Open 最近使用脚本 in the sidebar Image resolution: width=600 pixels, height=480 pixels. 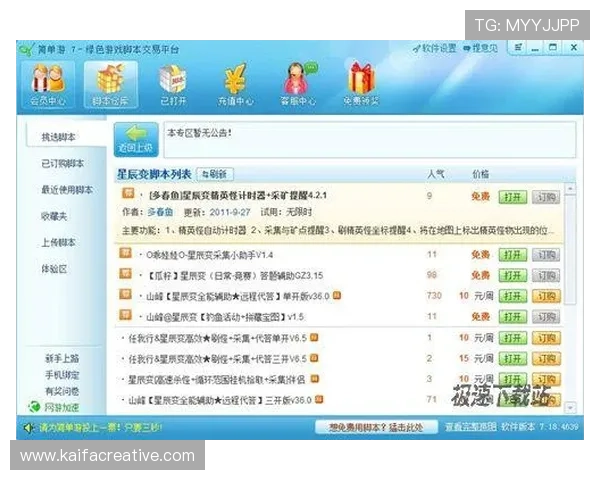click(x=67, y=190)
